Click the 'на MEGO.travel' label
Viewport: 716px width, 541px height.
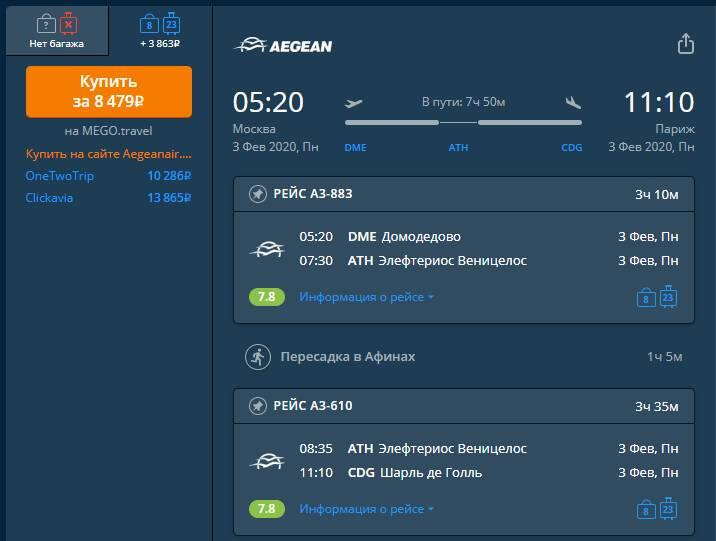[109, 131]
